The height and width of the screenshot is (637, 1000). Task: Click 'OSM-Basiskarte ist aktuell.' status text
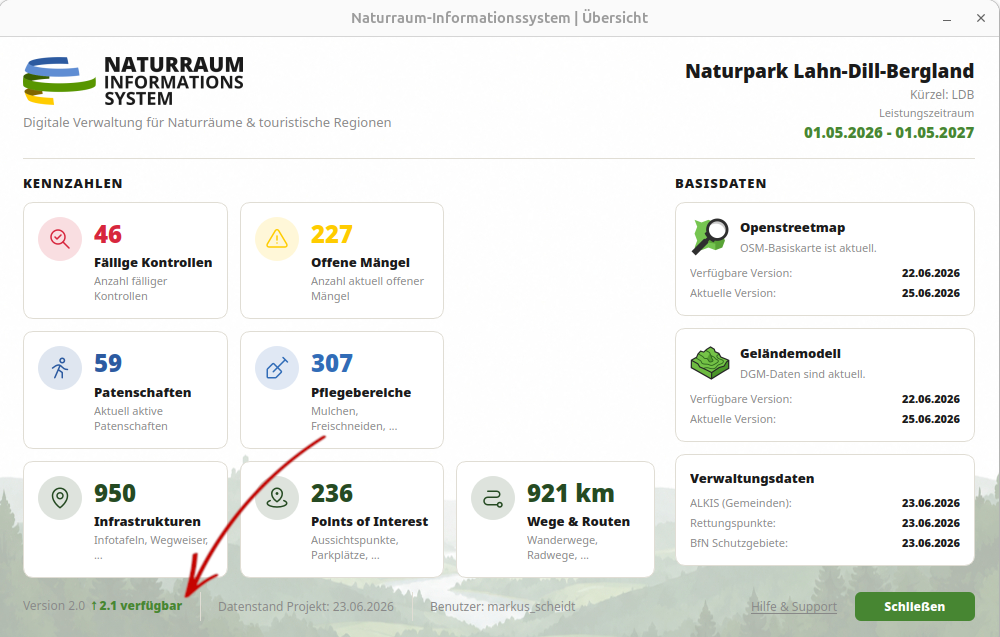click(808, 248)
